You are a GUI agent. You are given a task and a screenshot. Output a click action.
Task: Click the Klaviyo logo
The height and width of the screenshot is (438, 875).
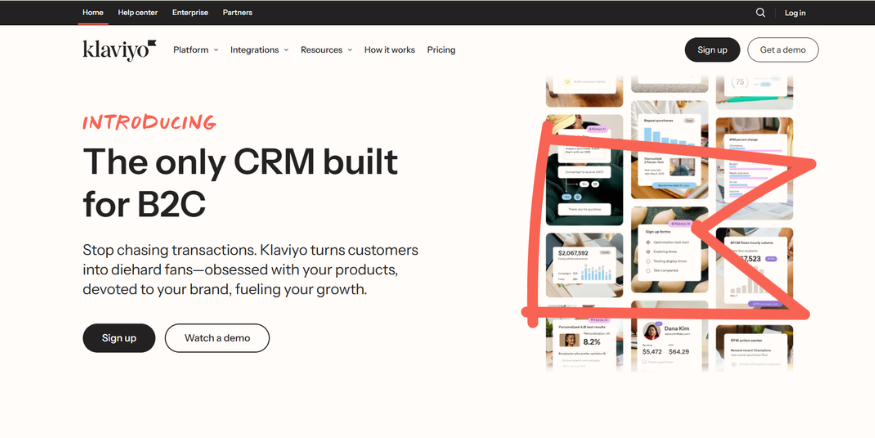pyautogui.click(x=119, y=50)
